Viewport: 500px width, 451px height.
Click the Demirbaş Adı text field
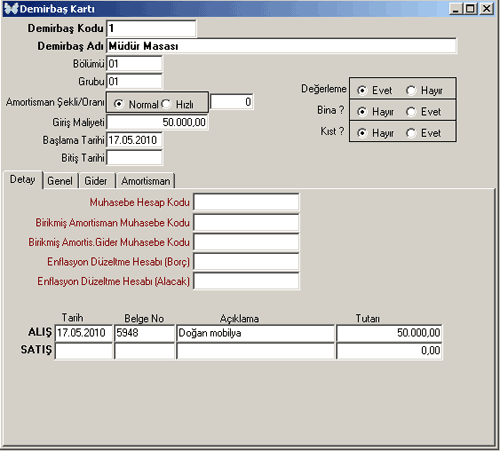pos(282,46)
